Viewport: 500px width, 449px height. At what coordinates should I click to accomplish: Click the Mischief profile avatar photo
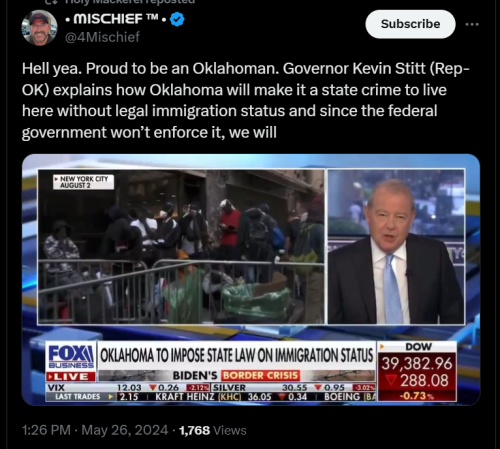click(39, 28)
